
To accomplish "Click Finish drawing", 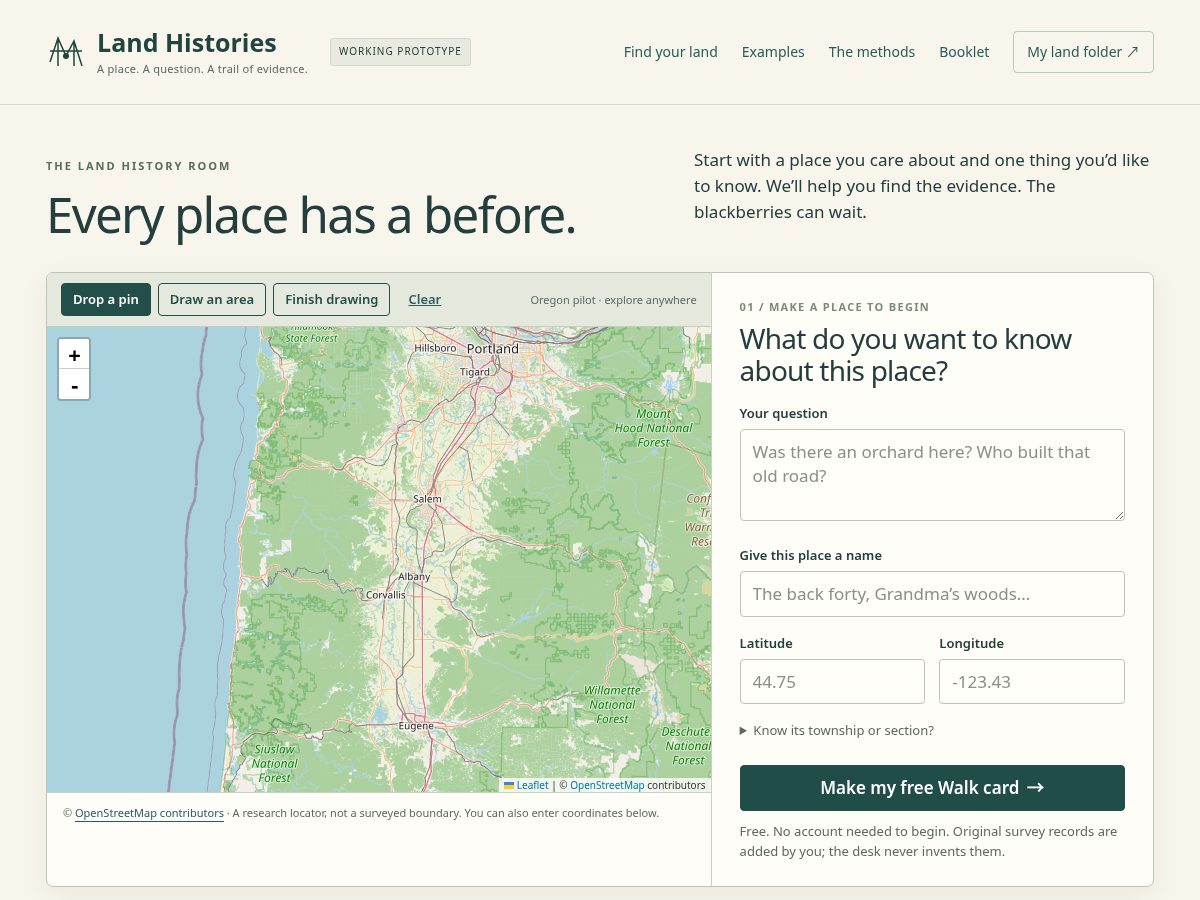I will pos(331,299).
